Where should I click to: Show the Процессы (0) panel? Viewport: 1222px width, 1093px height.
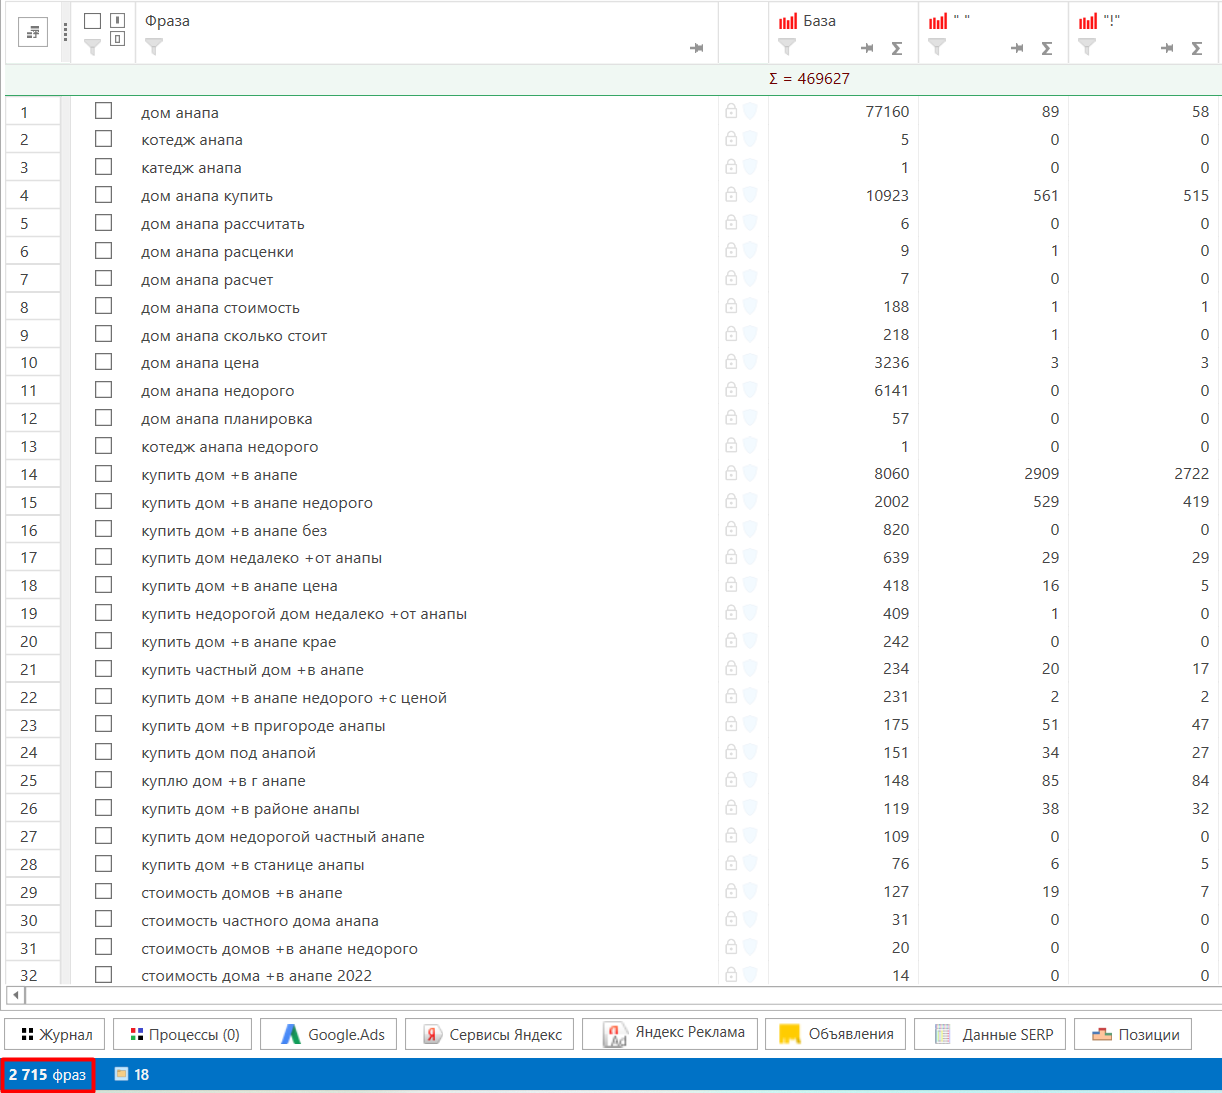click(185, 1034)
